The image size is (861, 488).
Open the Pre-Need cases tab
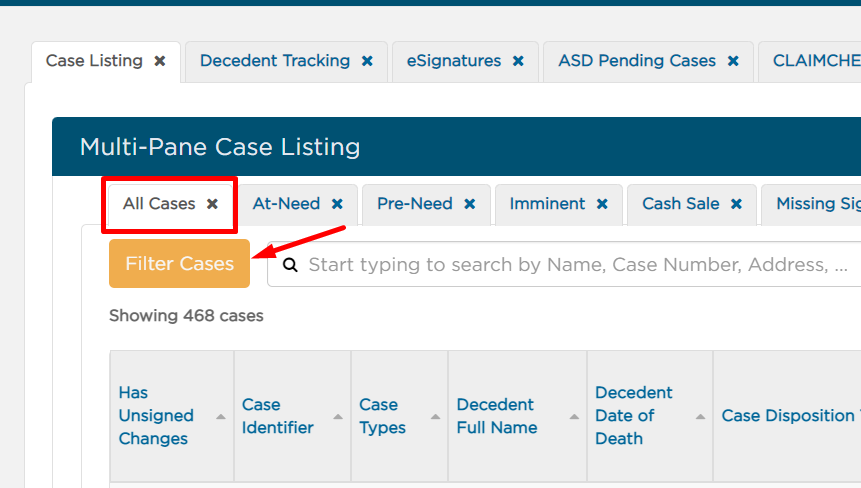point(415,204)
